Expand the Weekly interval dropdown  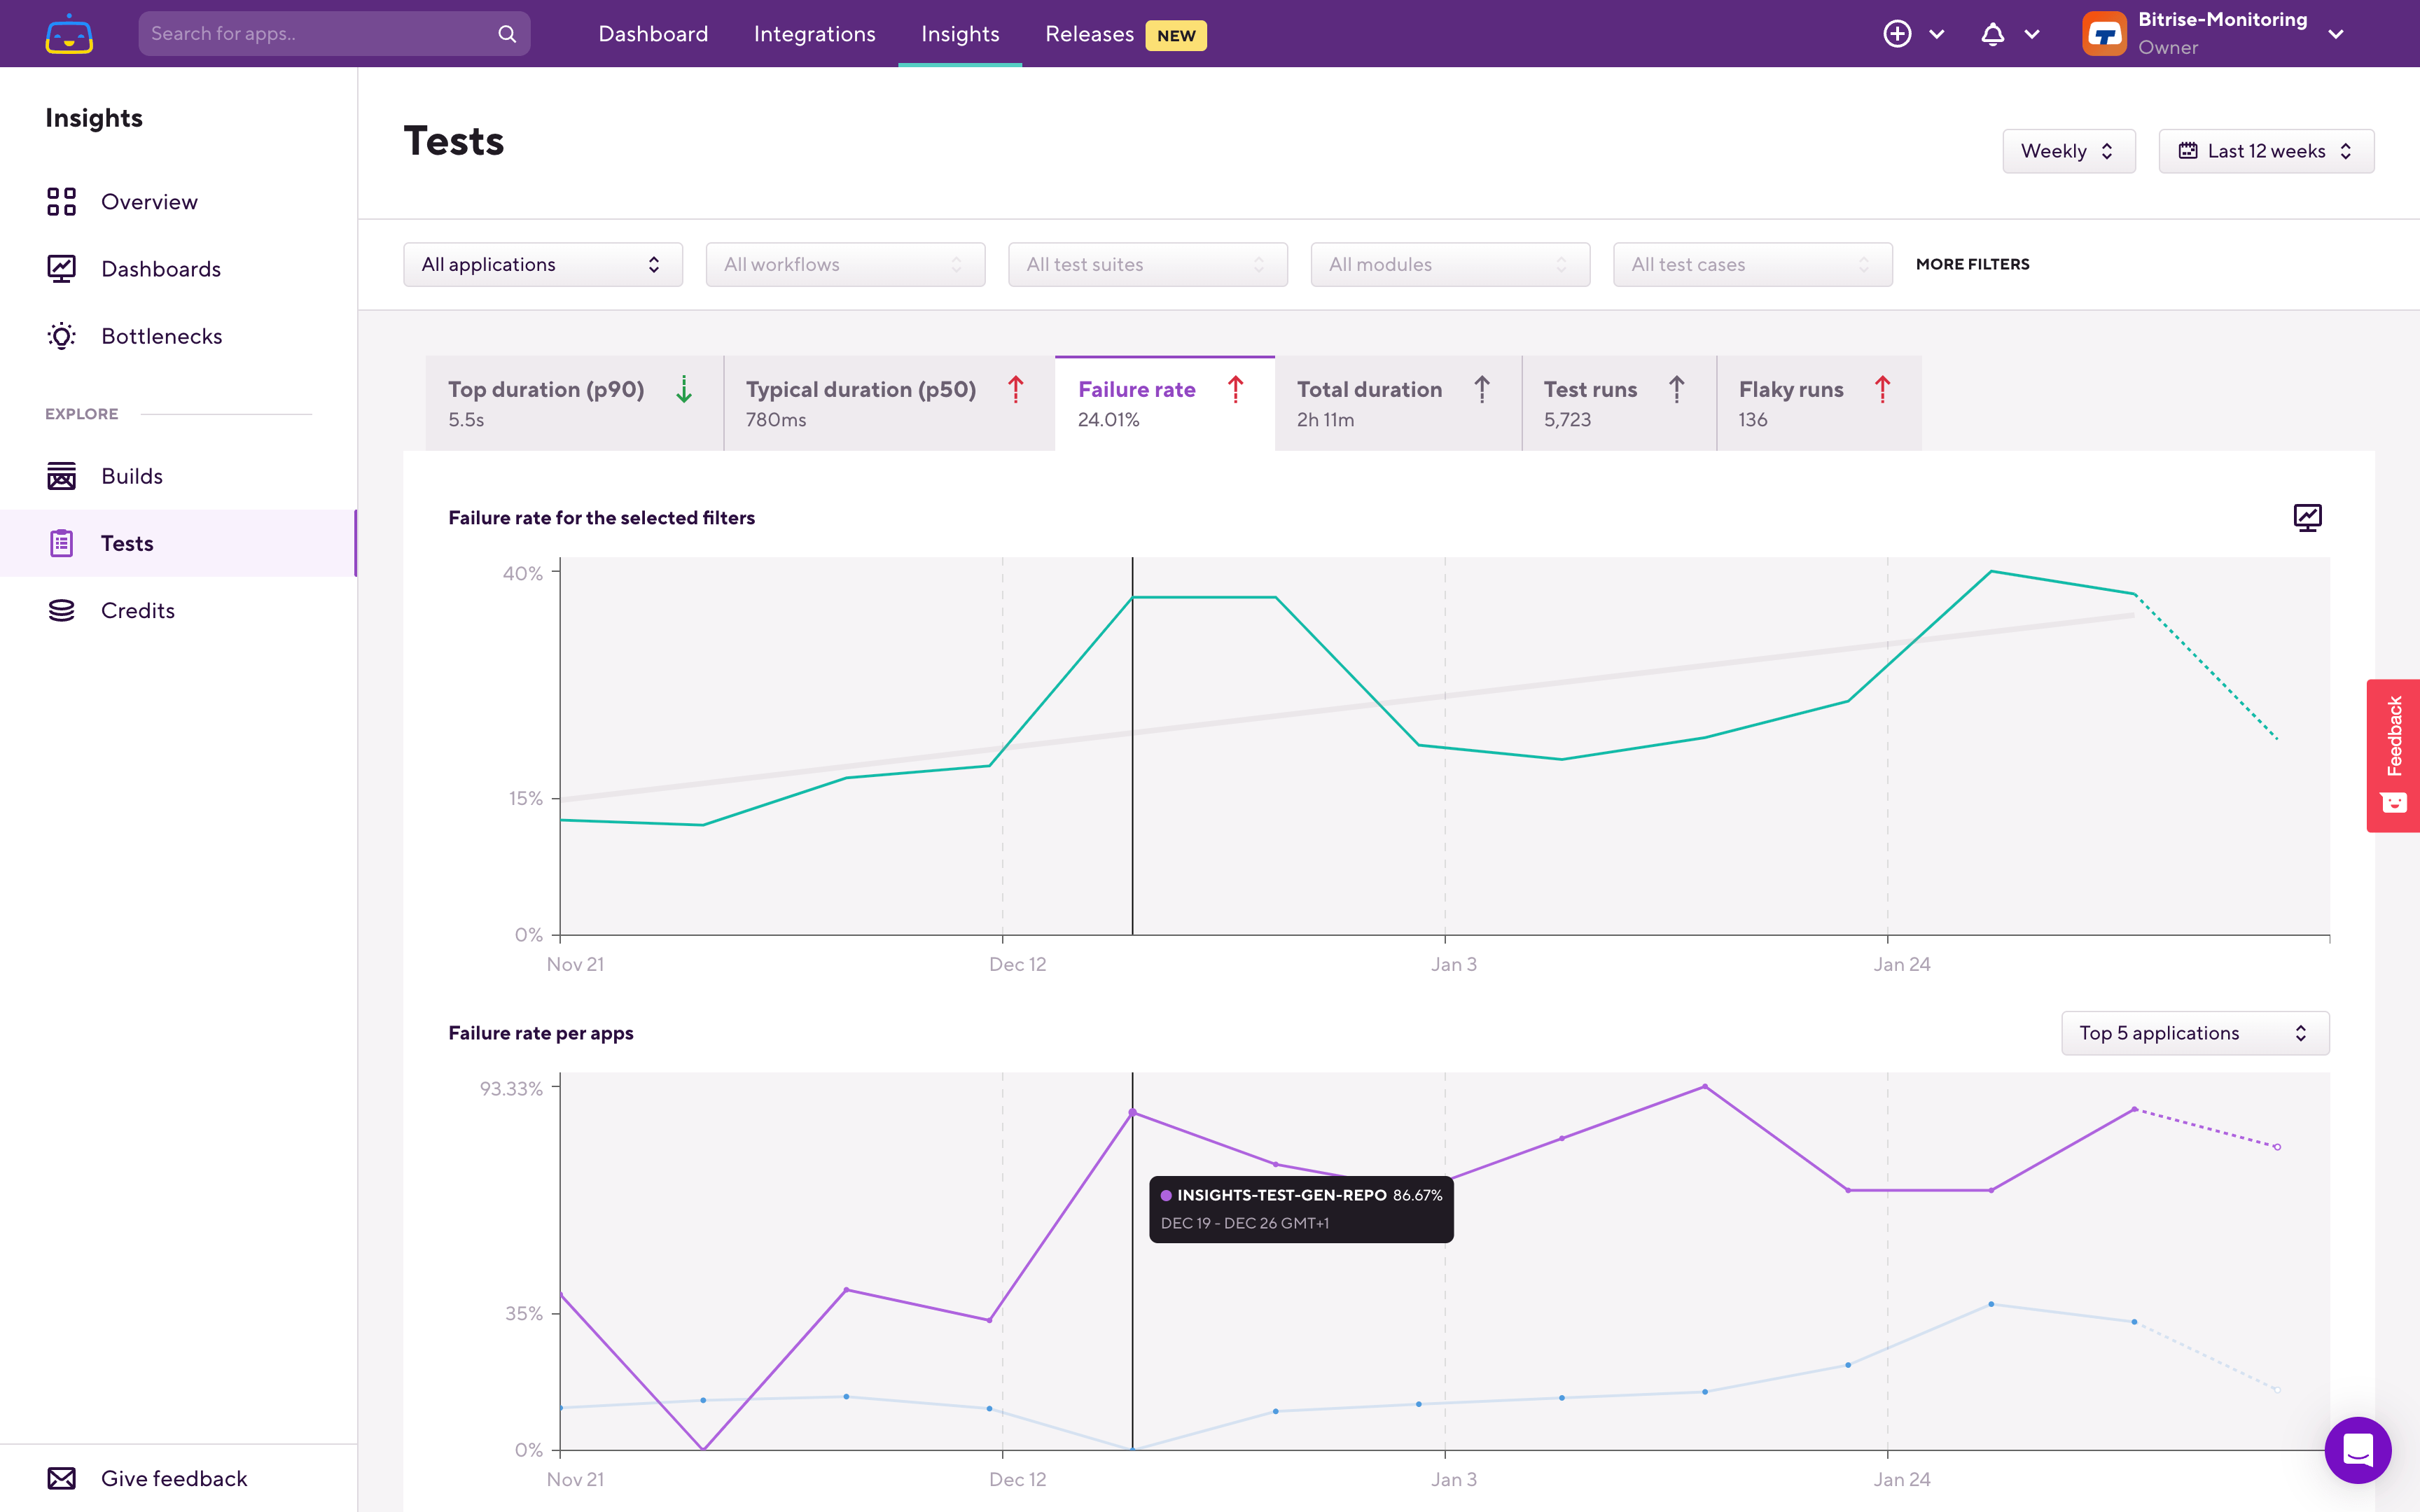point(2068,151)
